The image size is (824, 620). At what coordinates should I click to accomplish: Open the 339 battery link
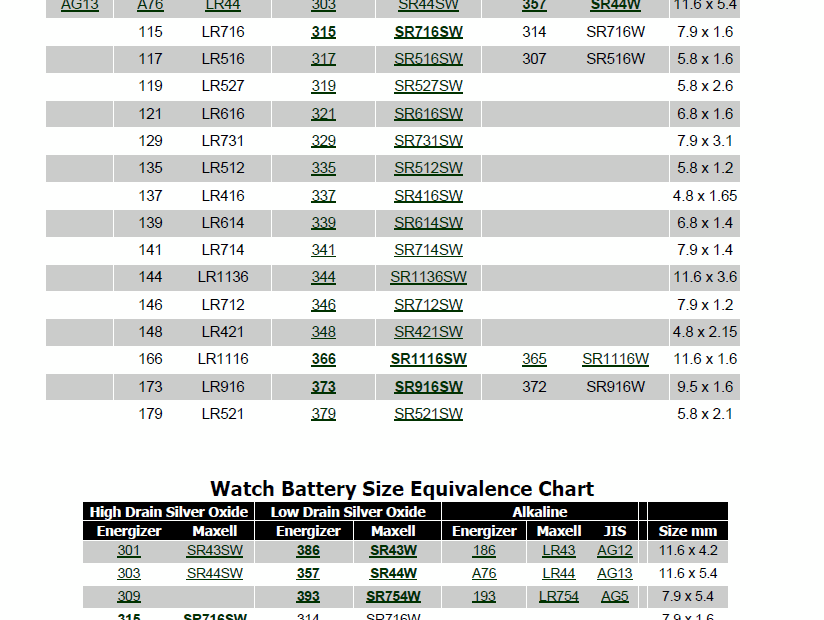(x=323, y=223)
